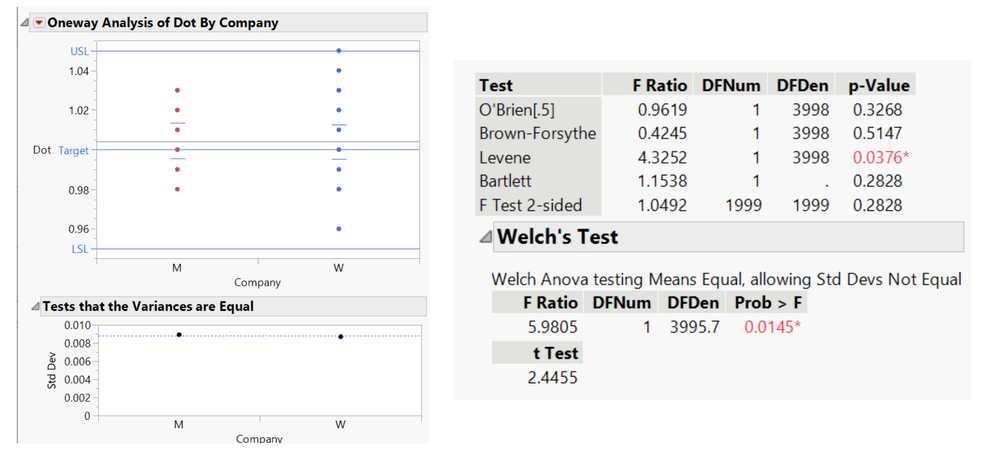Open the red triangle menu for Oneway Analysis
This screenshot has height=452, width=998.
[x=39, y=23]
